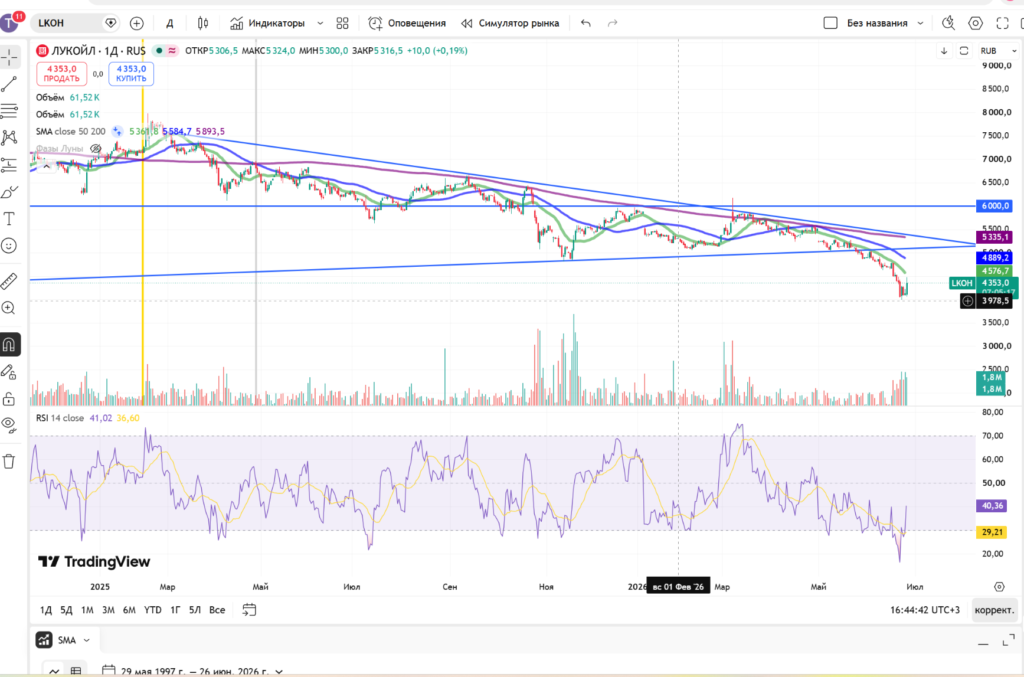This screenshot has height=677, width=1024.
Task: Minimize the bottom strategy panel
Action: click(983, 642)
